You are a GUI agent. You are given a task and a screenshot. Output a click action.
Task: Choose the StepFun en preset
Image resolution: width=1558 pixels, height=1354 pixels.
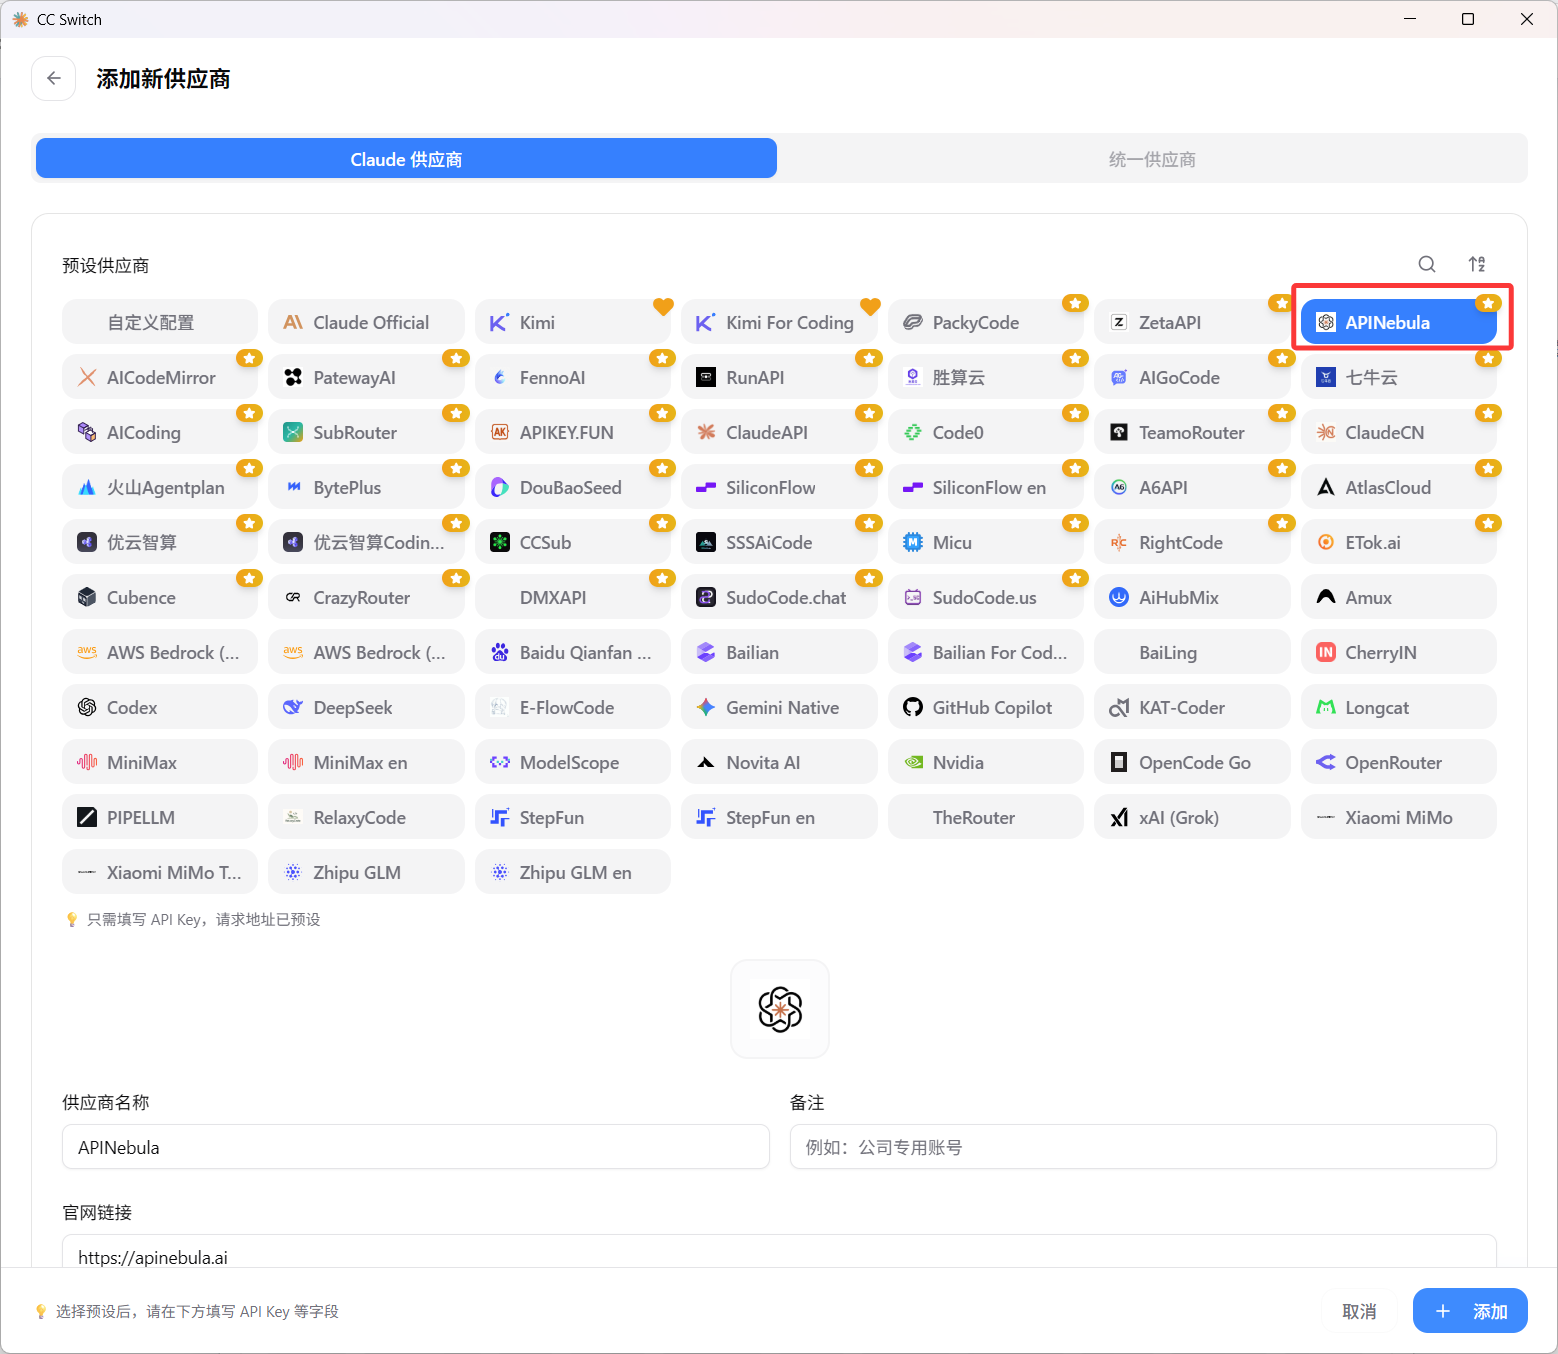[x=779, y=817]
